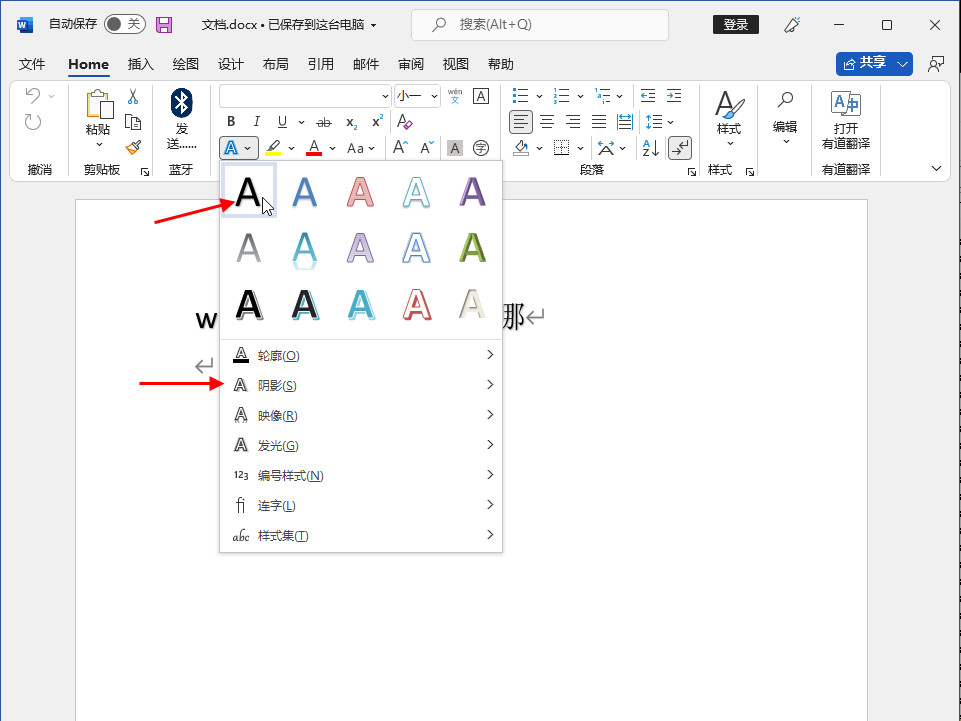This screenshot has width=961, height=721.
Task: Switch to the 设计 tab
Action: click(230, 64)
